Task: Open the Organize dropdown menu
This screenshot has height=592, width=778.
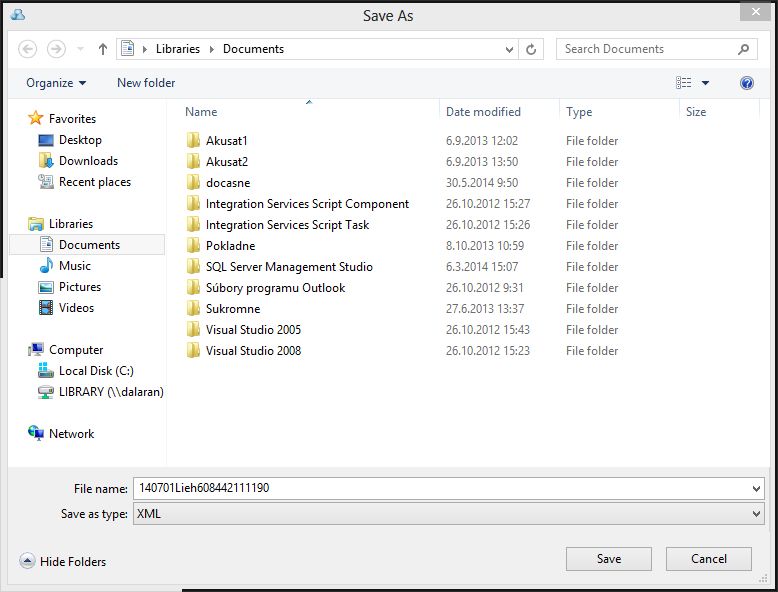Action: click(56, 83)
